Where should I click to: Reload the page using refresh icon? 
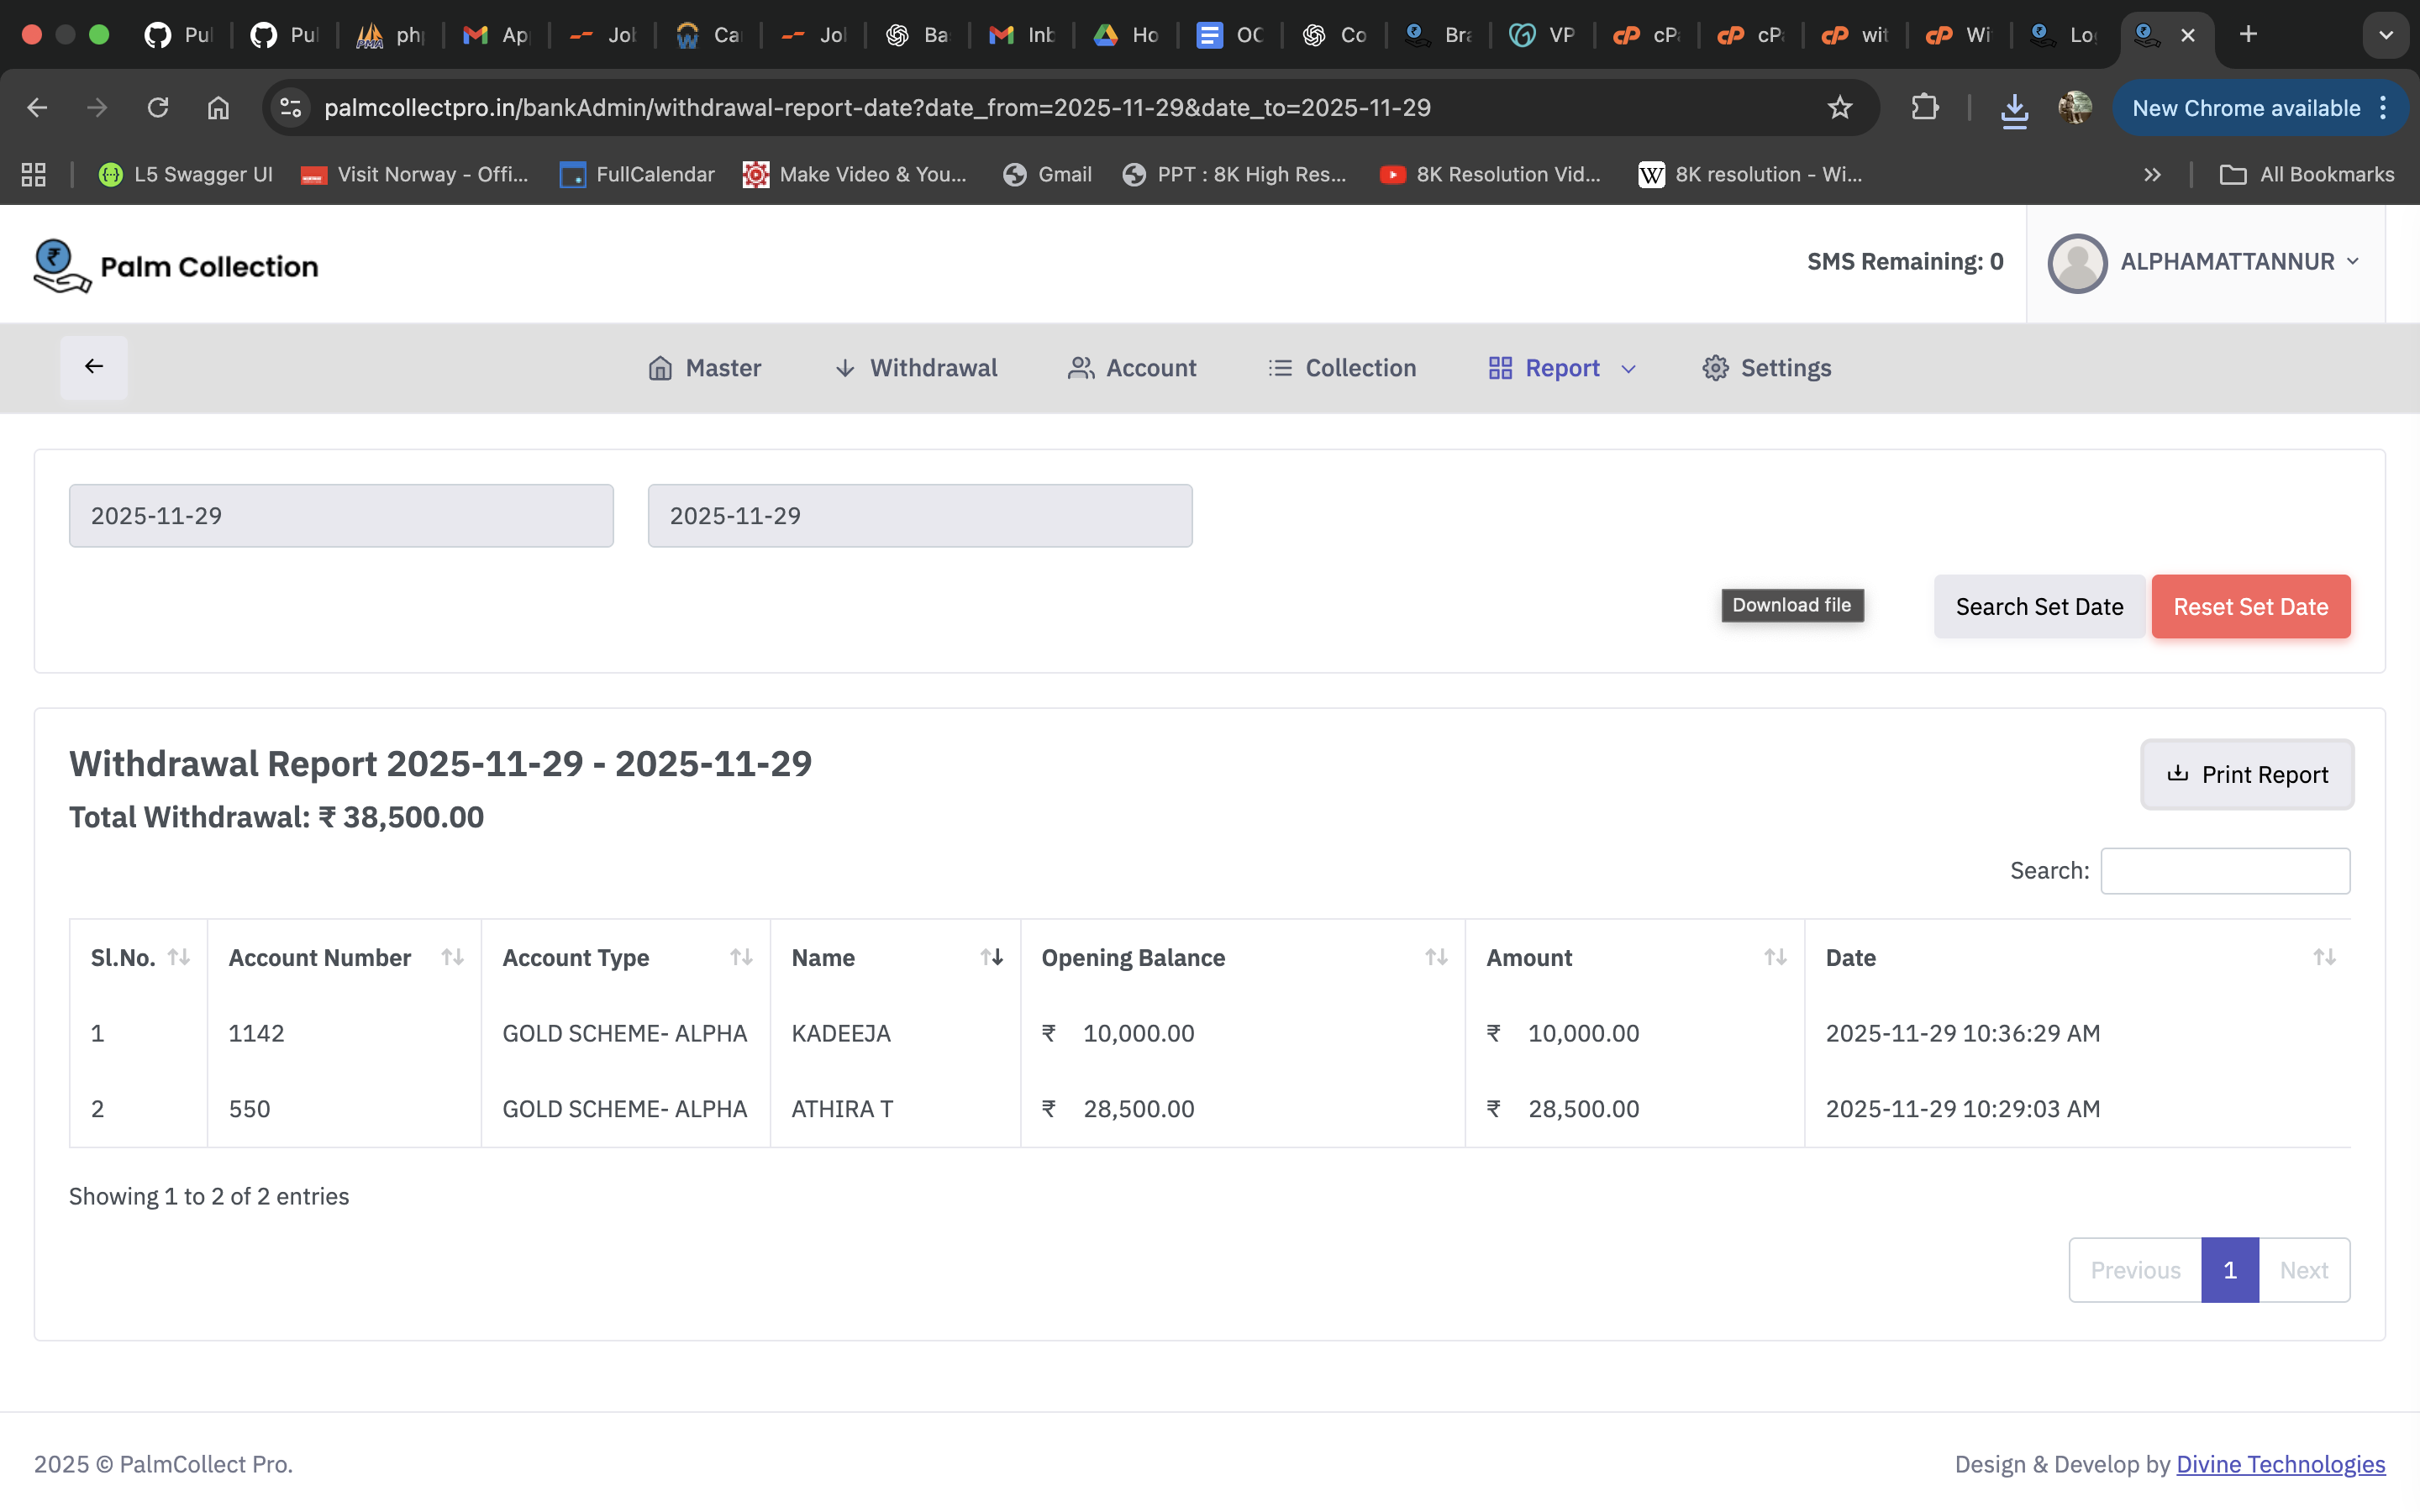click(x=158, y=108)
